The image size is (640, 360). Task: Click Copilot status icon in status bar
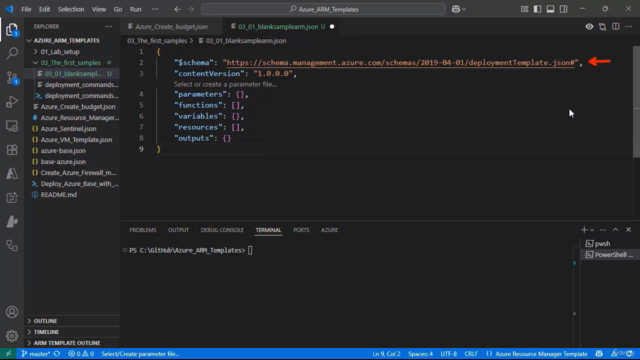click(599, 354)
